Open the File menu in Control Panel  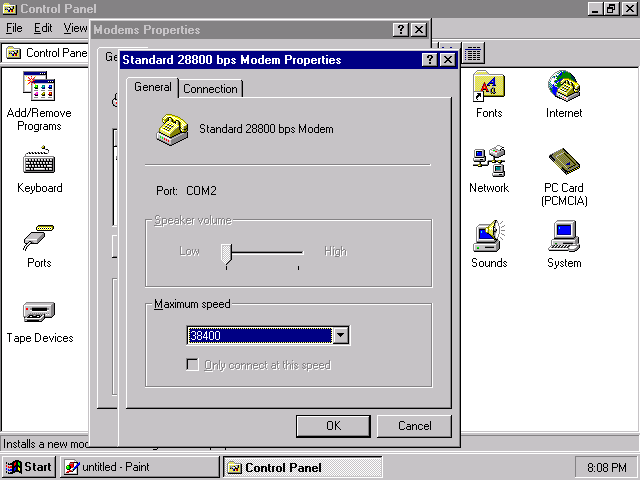[14, 28]
